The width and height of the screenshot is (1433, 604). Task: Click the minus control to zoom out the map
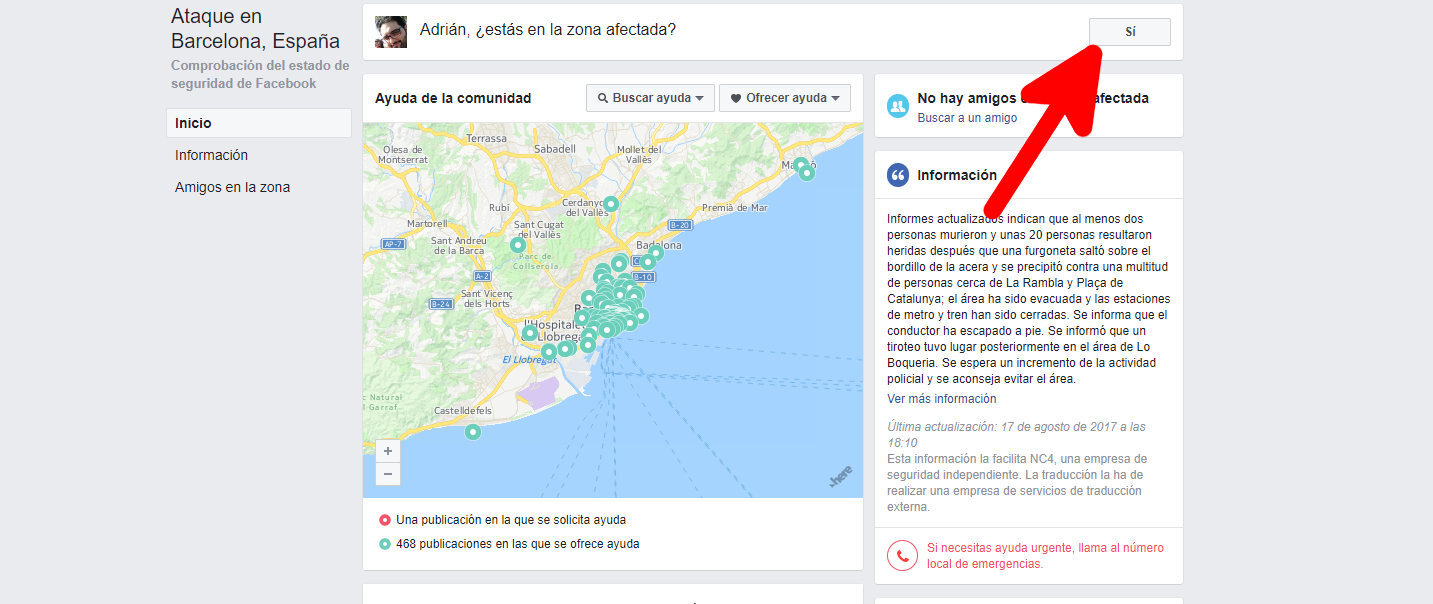coord(387,473)
